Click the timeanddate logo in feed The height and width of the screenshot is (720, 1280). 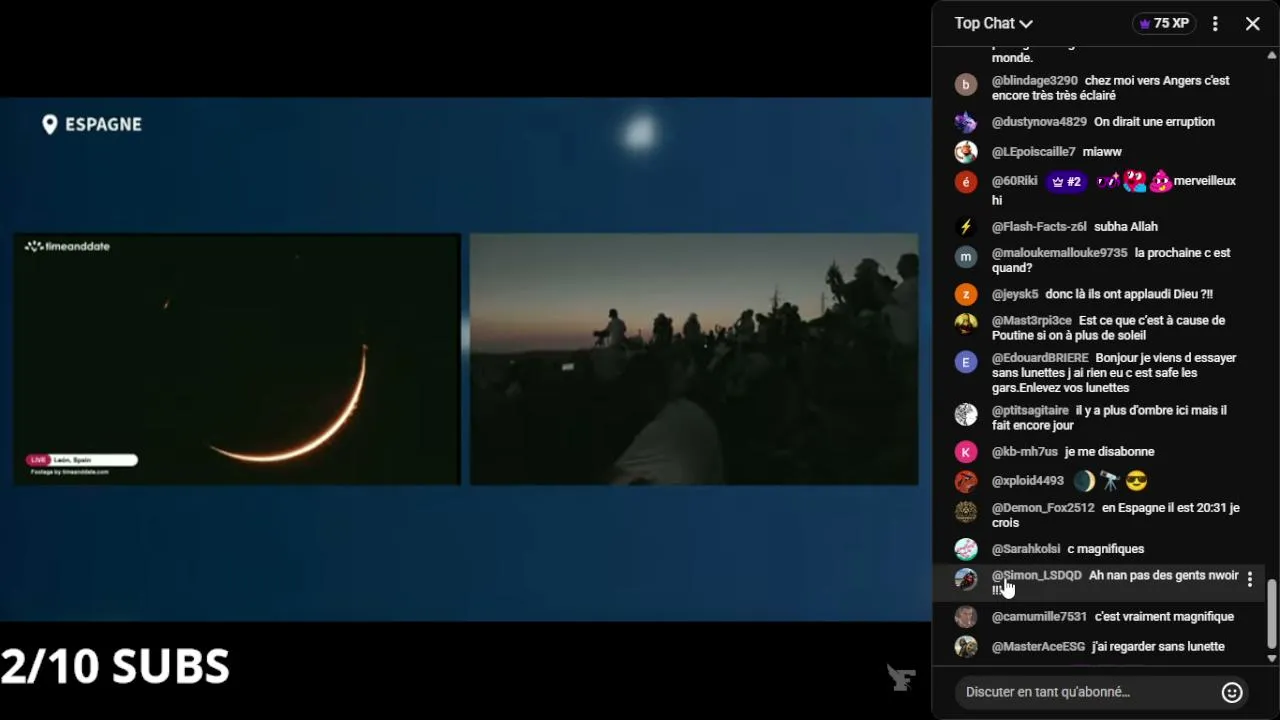pos(67,246)
